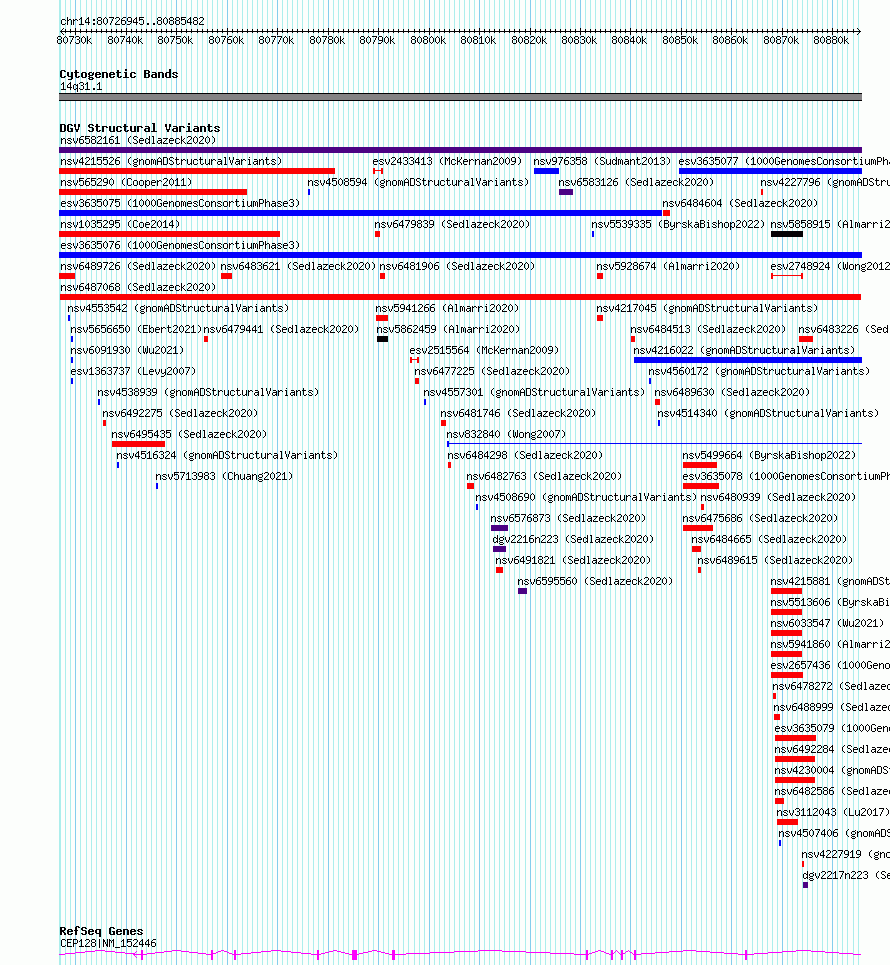
Task: Click the nsv6479839 (Sedlazeck2020) label
Action: (x=452, y=224)
